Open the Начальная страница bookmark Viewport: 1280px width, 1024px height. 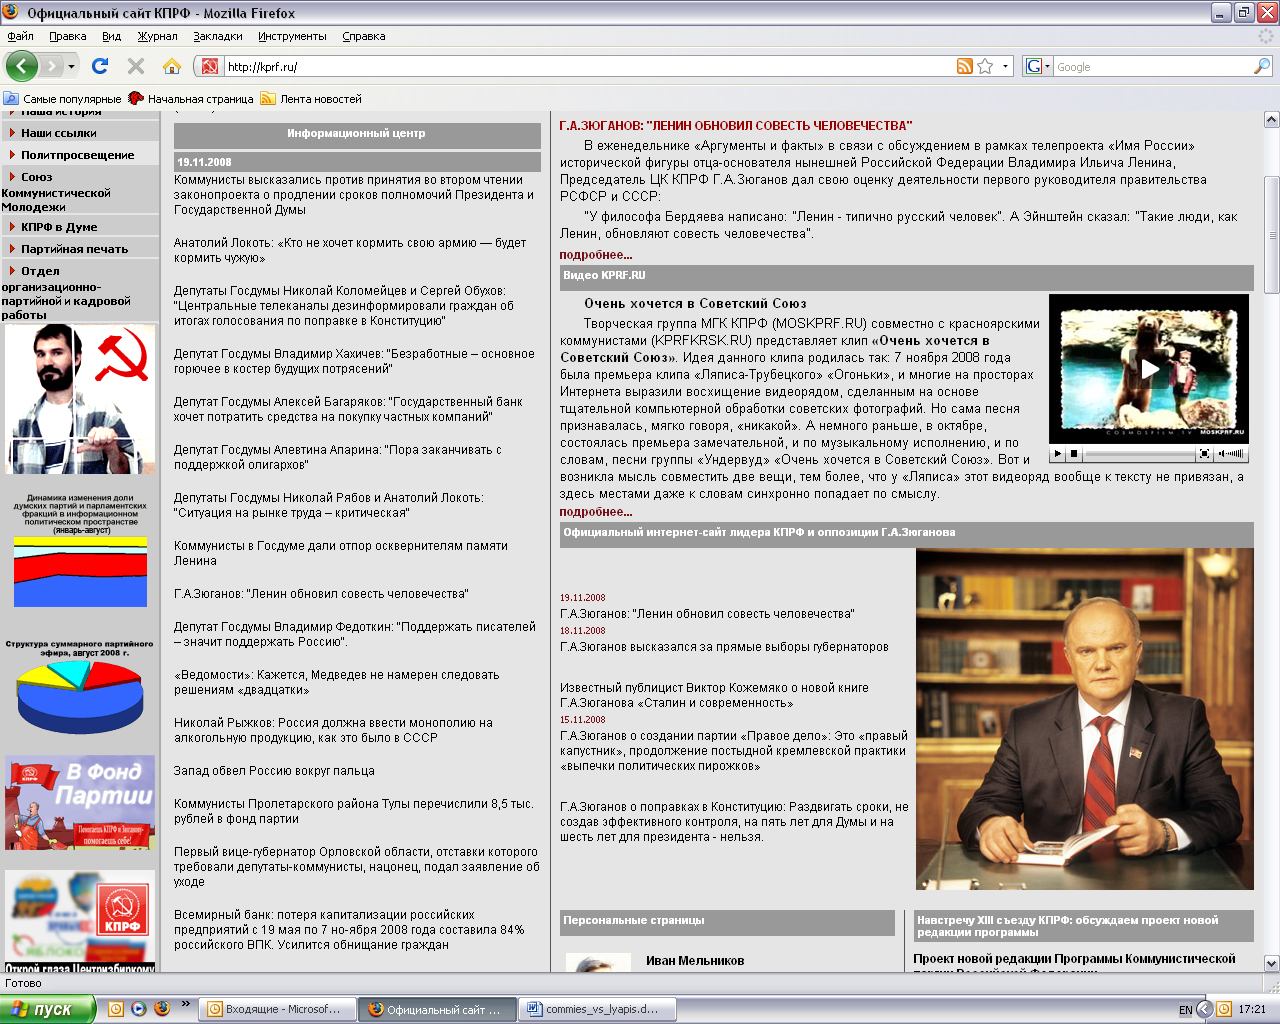pyautogui.click(x=192, y=99)
